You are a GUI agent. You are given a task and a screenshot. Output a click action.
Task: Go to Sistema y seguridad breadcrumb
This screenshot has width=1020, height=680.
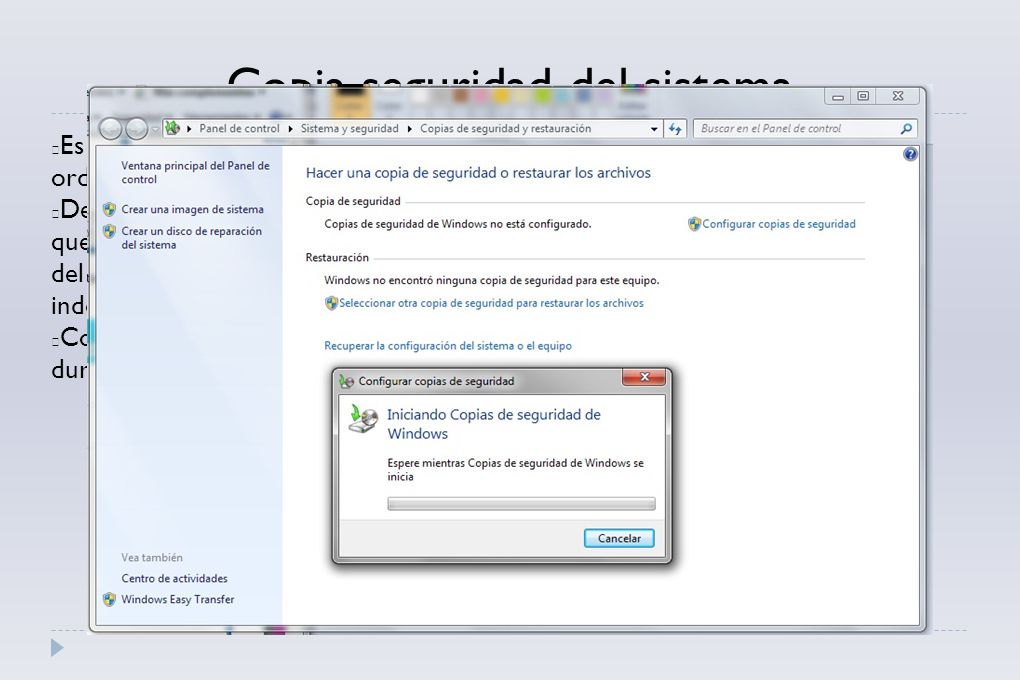pyautogui.click(x=349, y=129)
